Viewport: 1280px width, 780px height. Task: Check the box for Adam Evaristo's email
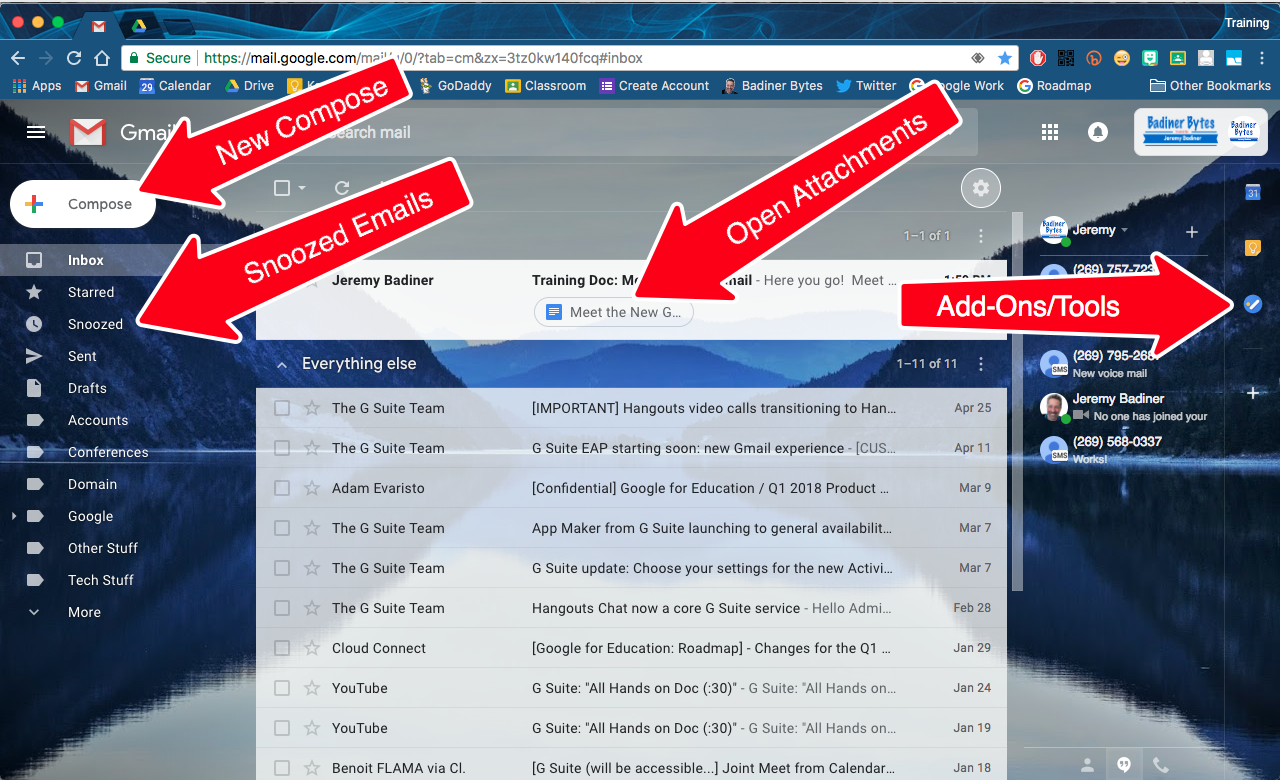(x=282, y=488)
